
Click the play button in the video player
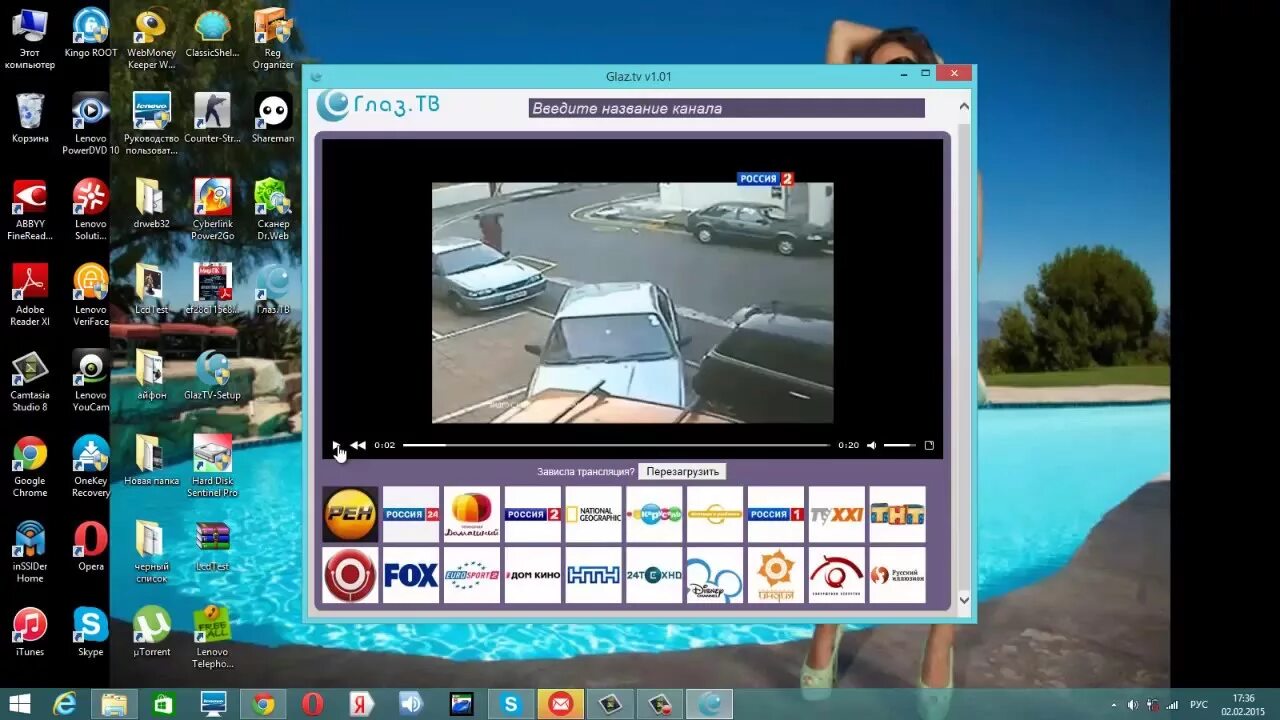(336, 445)
